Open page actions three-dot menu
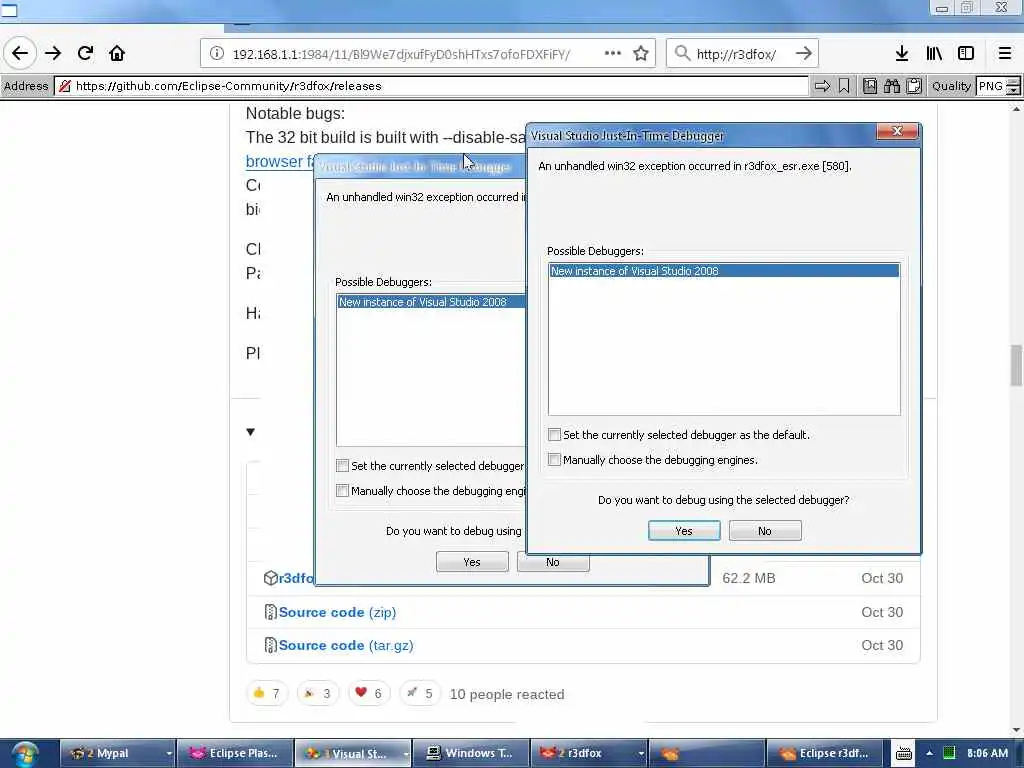Screen dimensions: 1024x768 (613, 54)
